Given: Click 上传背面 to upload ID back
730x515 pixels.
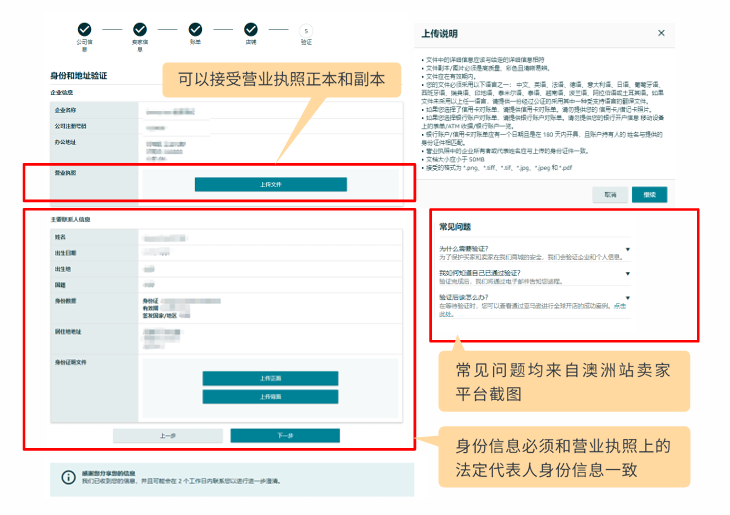Looking at the screenshot, I should (x=270, y=397).
